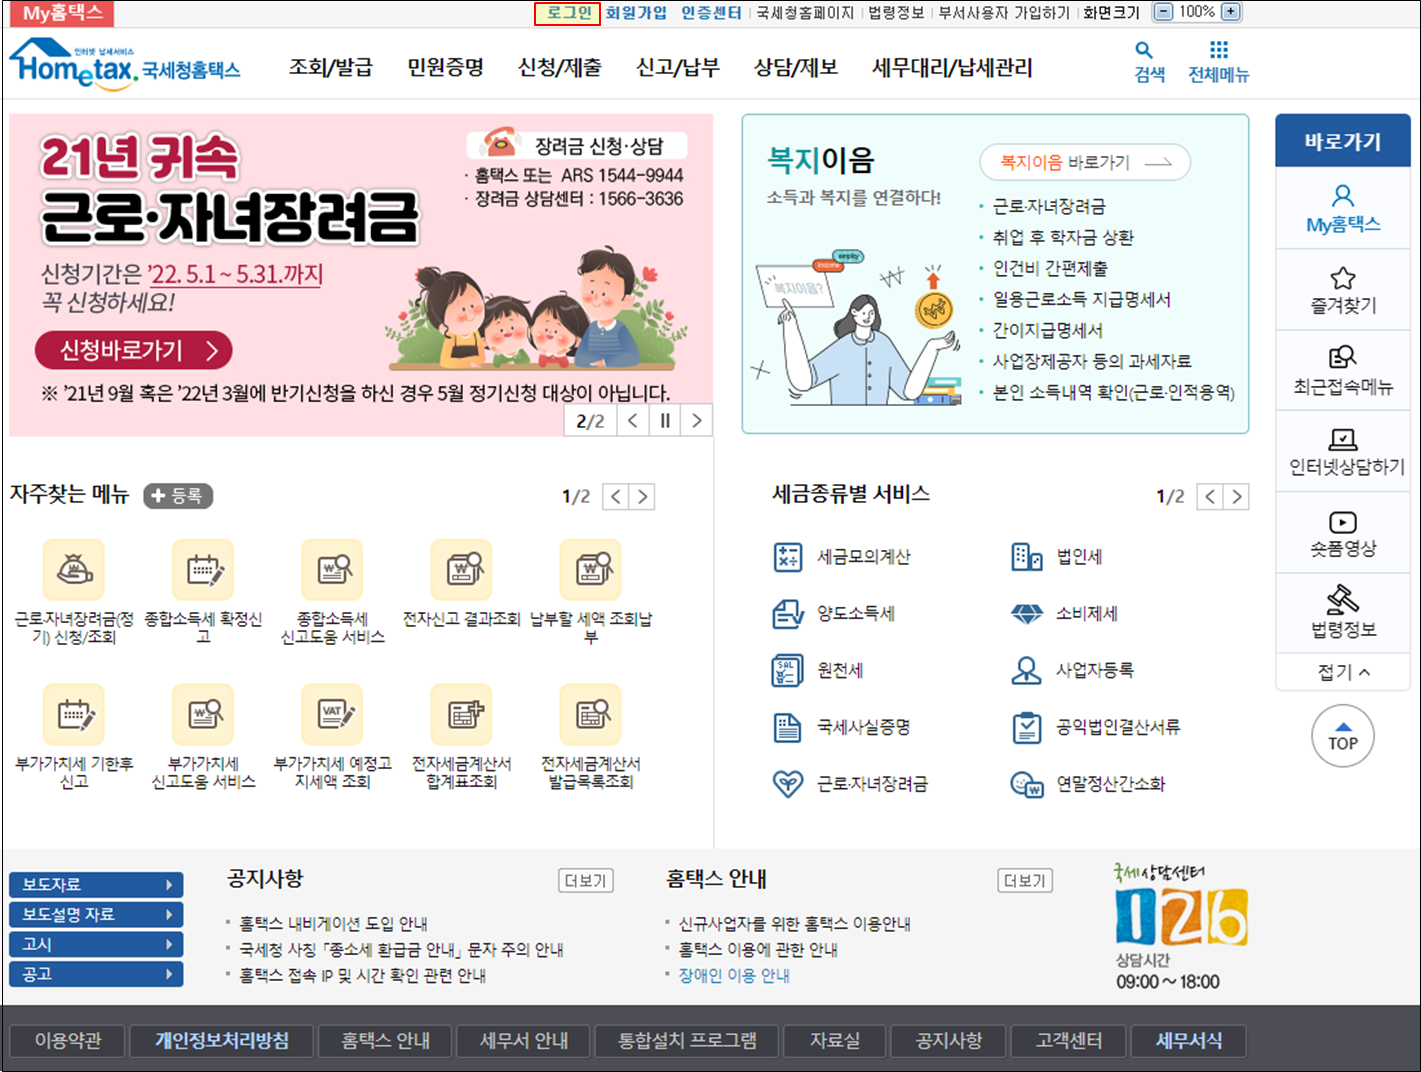The image size is (1421, 1072).
Task: Click 더보기 next to 홈택스 안내
Action: click(1025, 881)
